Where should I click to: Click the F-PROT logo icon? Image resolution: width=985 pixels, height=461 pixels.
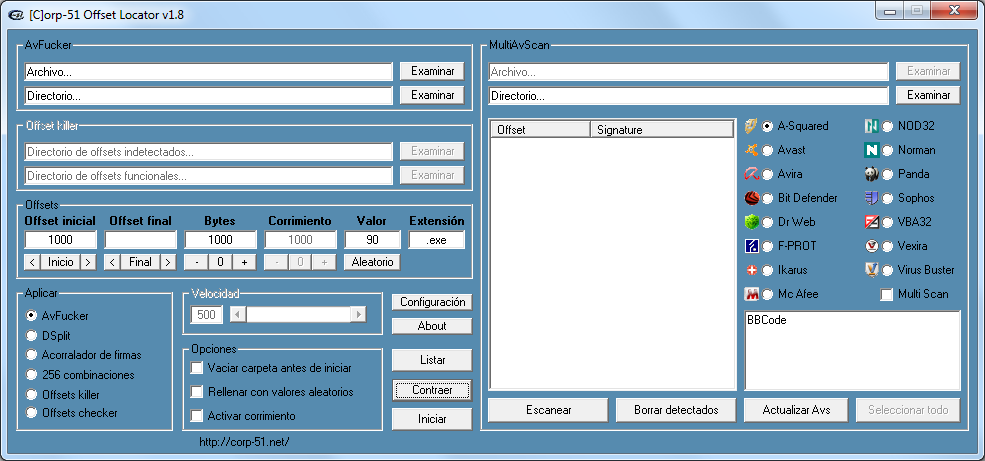click(751, 246)
